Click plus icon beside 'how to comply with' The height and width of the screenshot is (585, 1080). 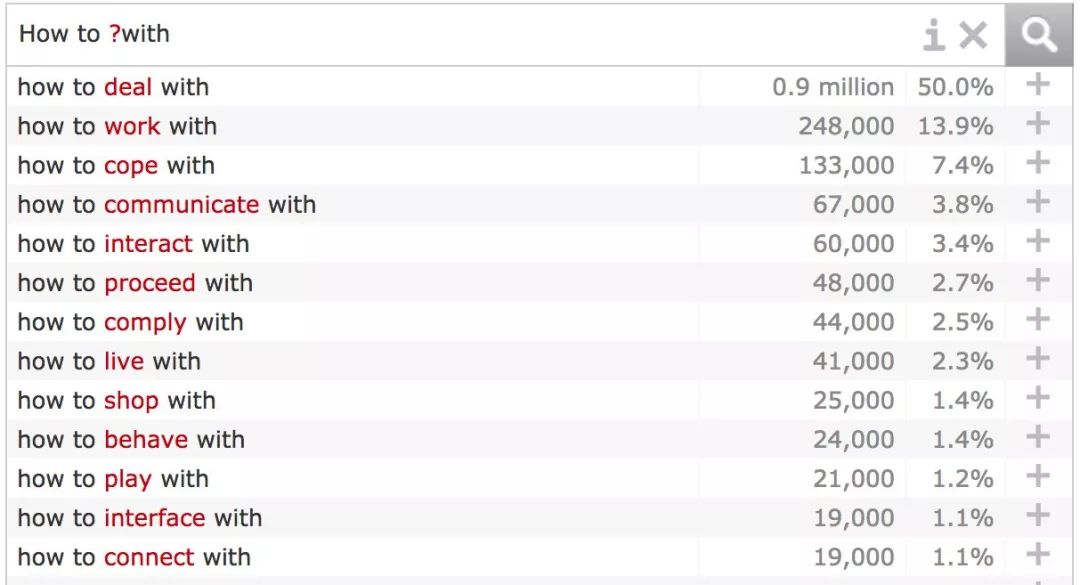[x=1037, y=320]
